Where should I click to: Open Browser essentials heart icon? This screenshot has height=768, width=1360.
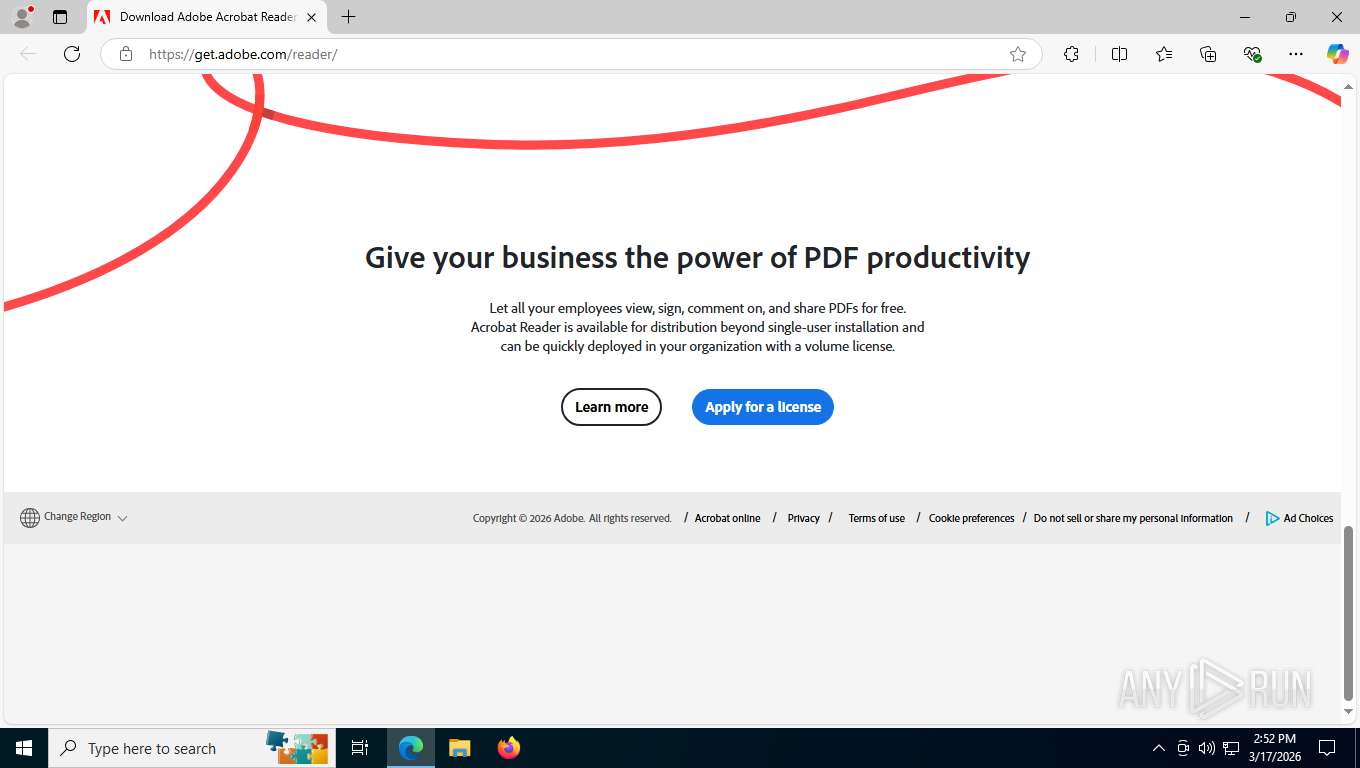[1252, 54]
